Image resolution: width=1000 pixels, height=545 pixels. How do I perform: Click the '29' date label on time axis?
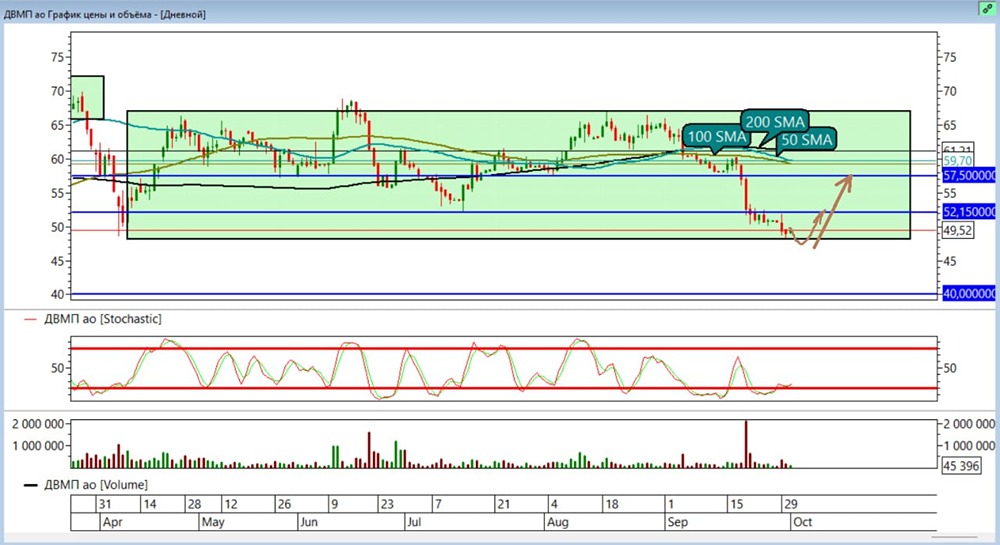click(x=791, y=504)
